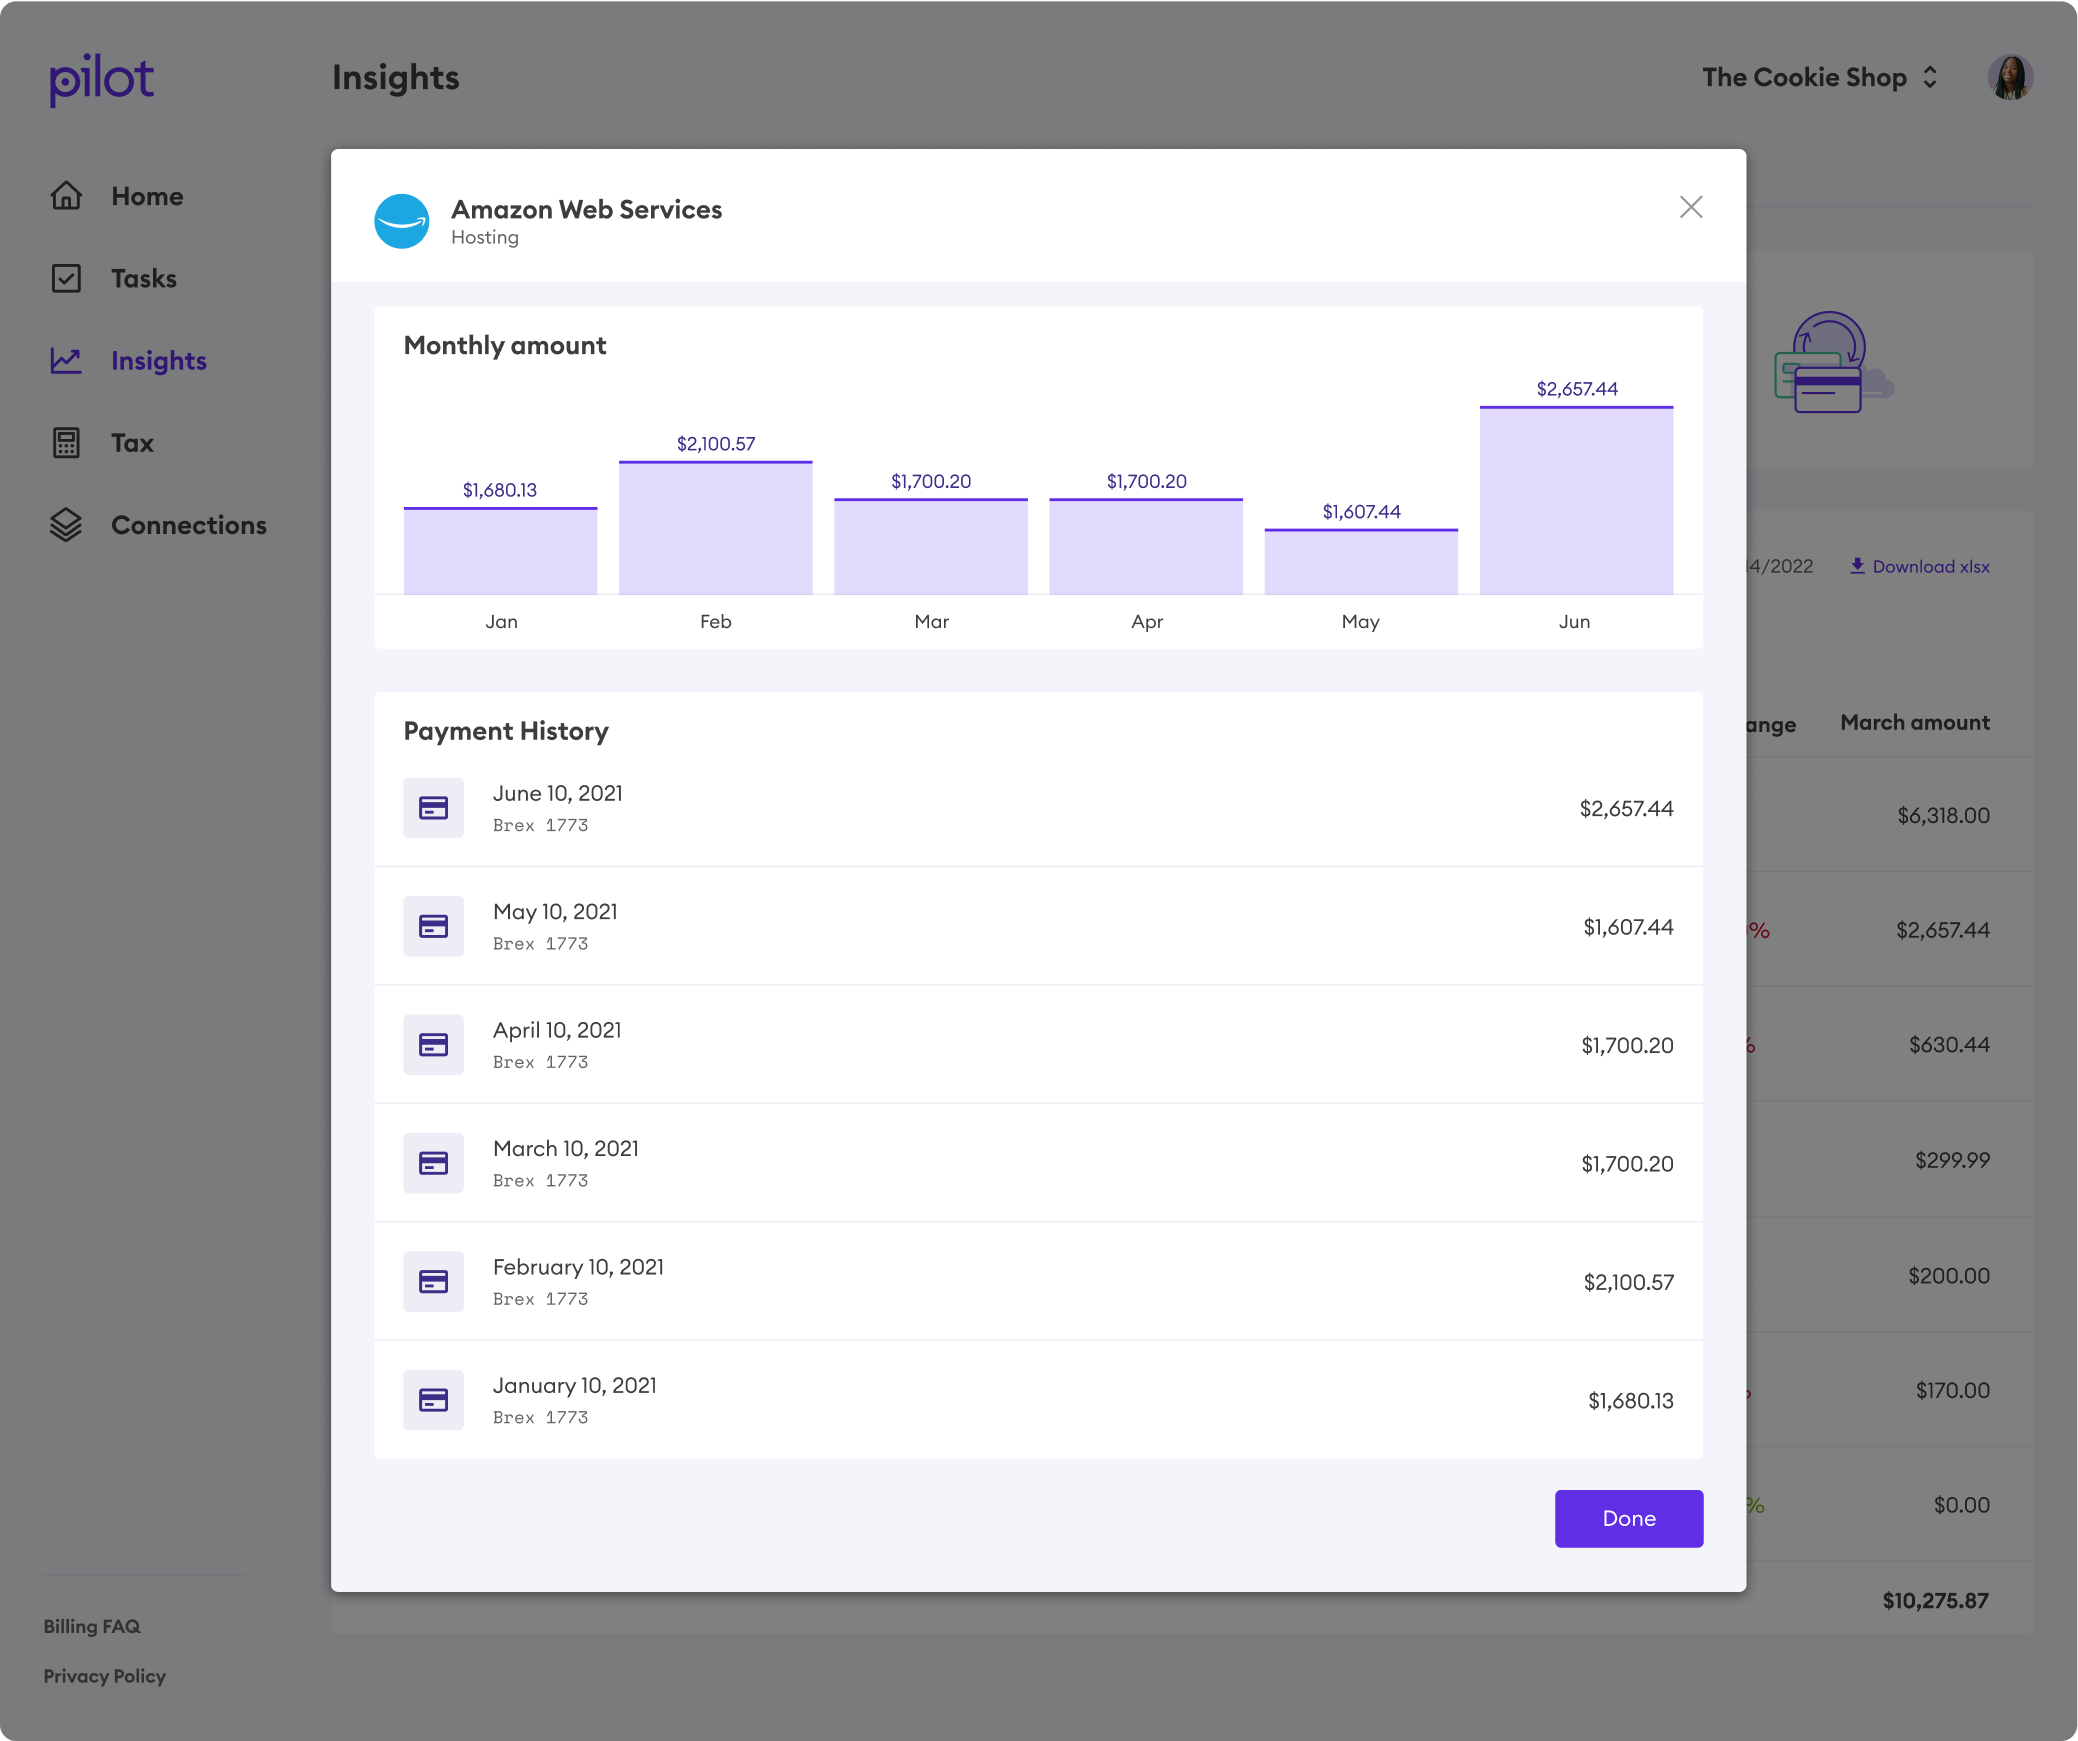Click the $6,318.00 background table amount
The width and height of the screenshot is (2078, 1741).
tap(1943, 815)
